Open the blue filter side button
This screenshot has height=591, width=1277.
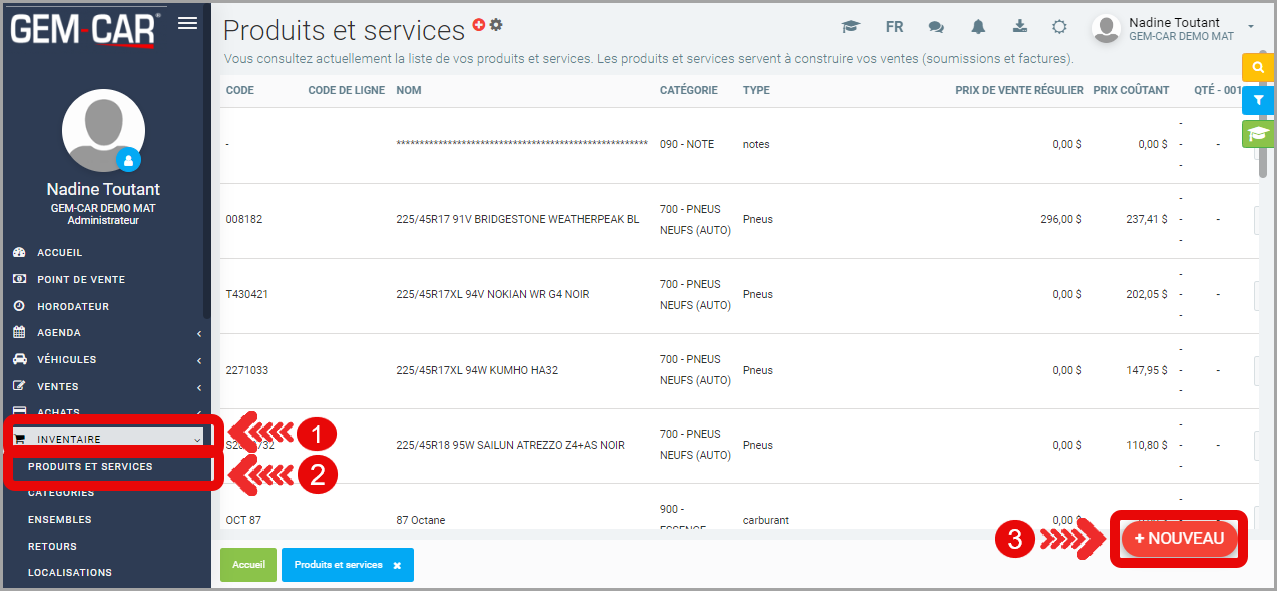point(1256,100)
